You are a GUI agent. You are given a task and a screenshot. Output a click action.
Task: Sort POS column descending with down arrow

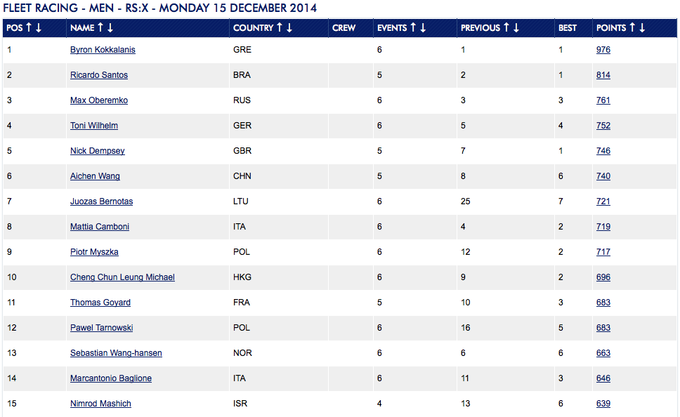click(x=38, y=28)
